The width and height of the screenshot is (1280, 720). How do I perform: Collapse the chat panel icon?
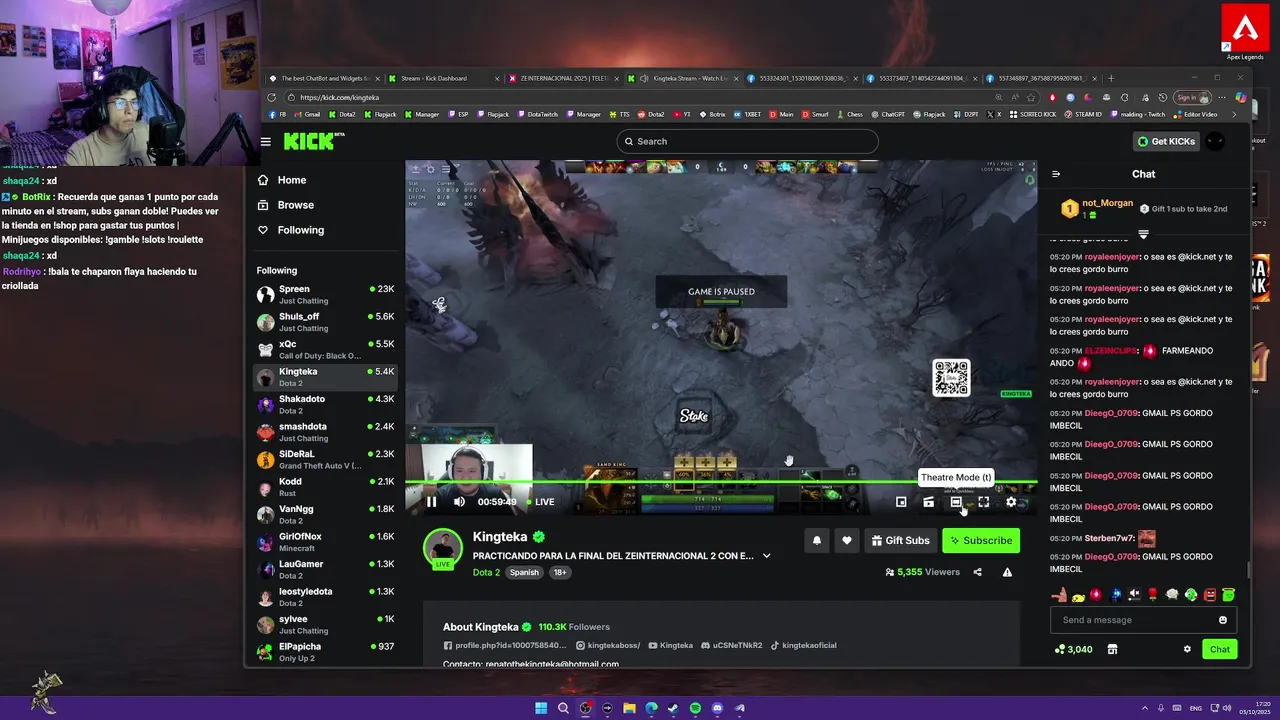coord(1055,174)
